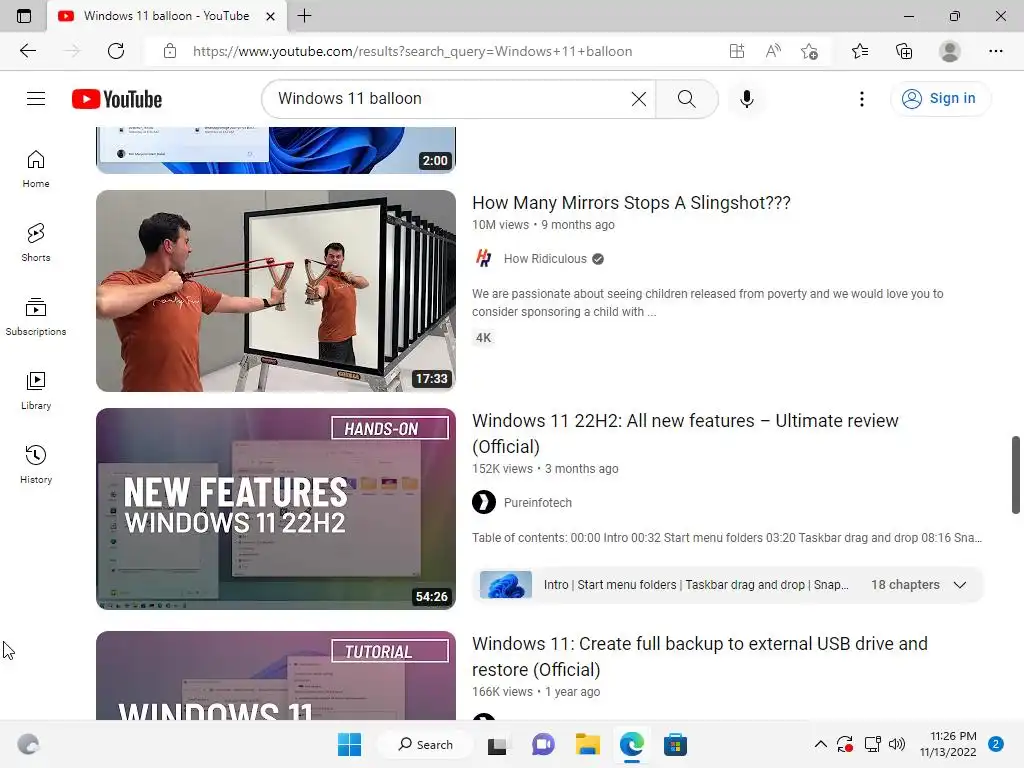
Task: Open tab actions menu icon
Action: coord(24,16)
